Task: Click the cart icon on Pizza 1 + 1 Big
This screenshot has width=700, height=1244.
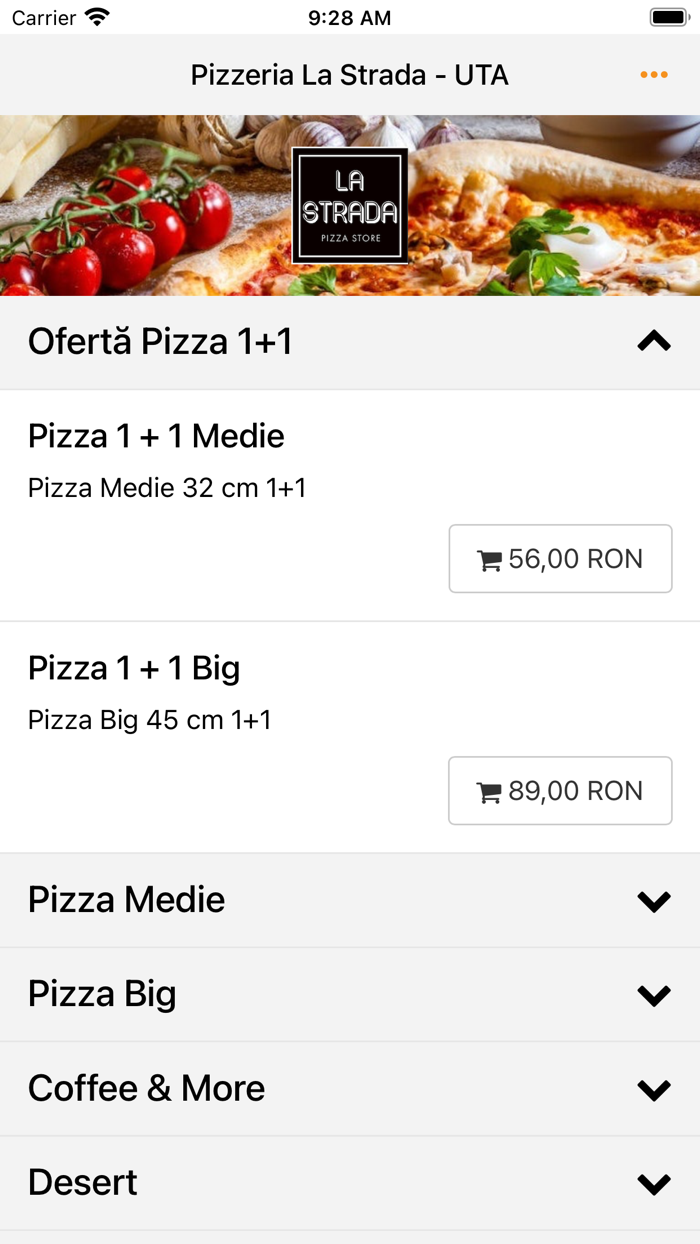Action: [x=490, y=790]
